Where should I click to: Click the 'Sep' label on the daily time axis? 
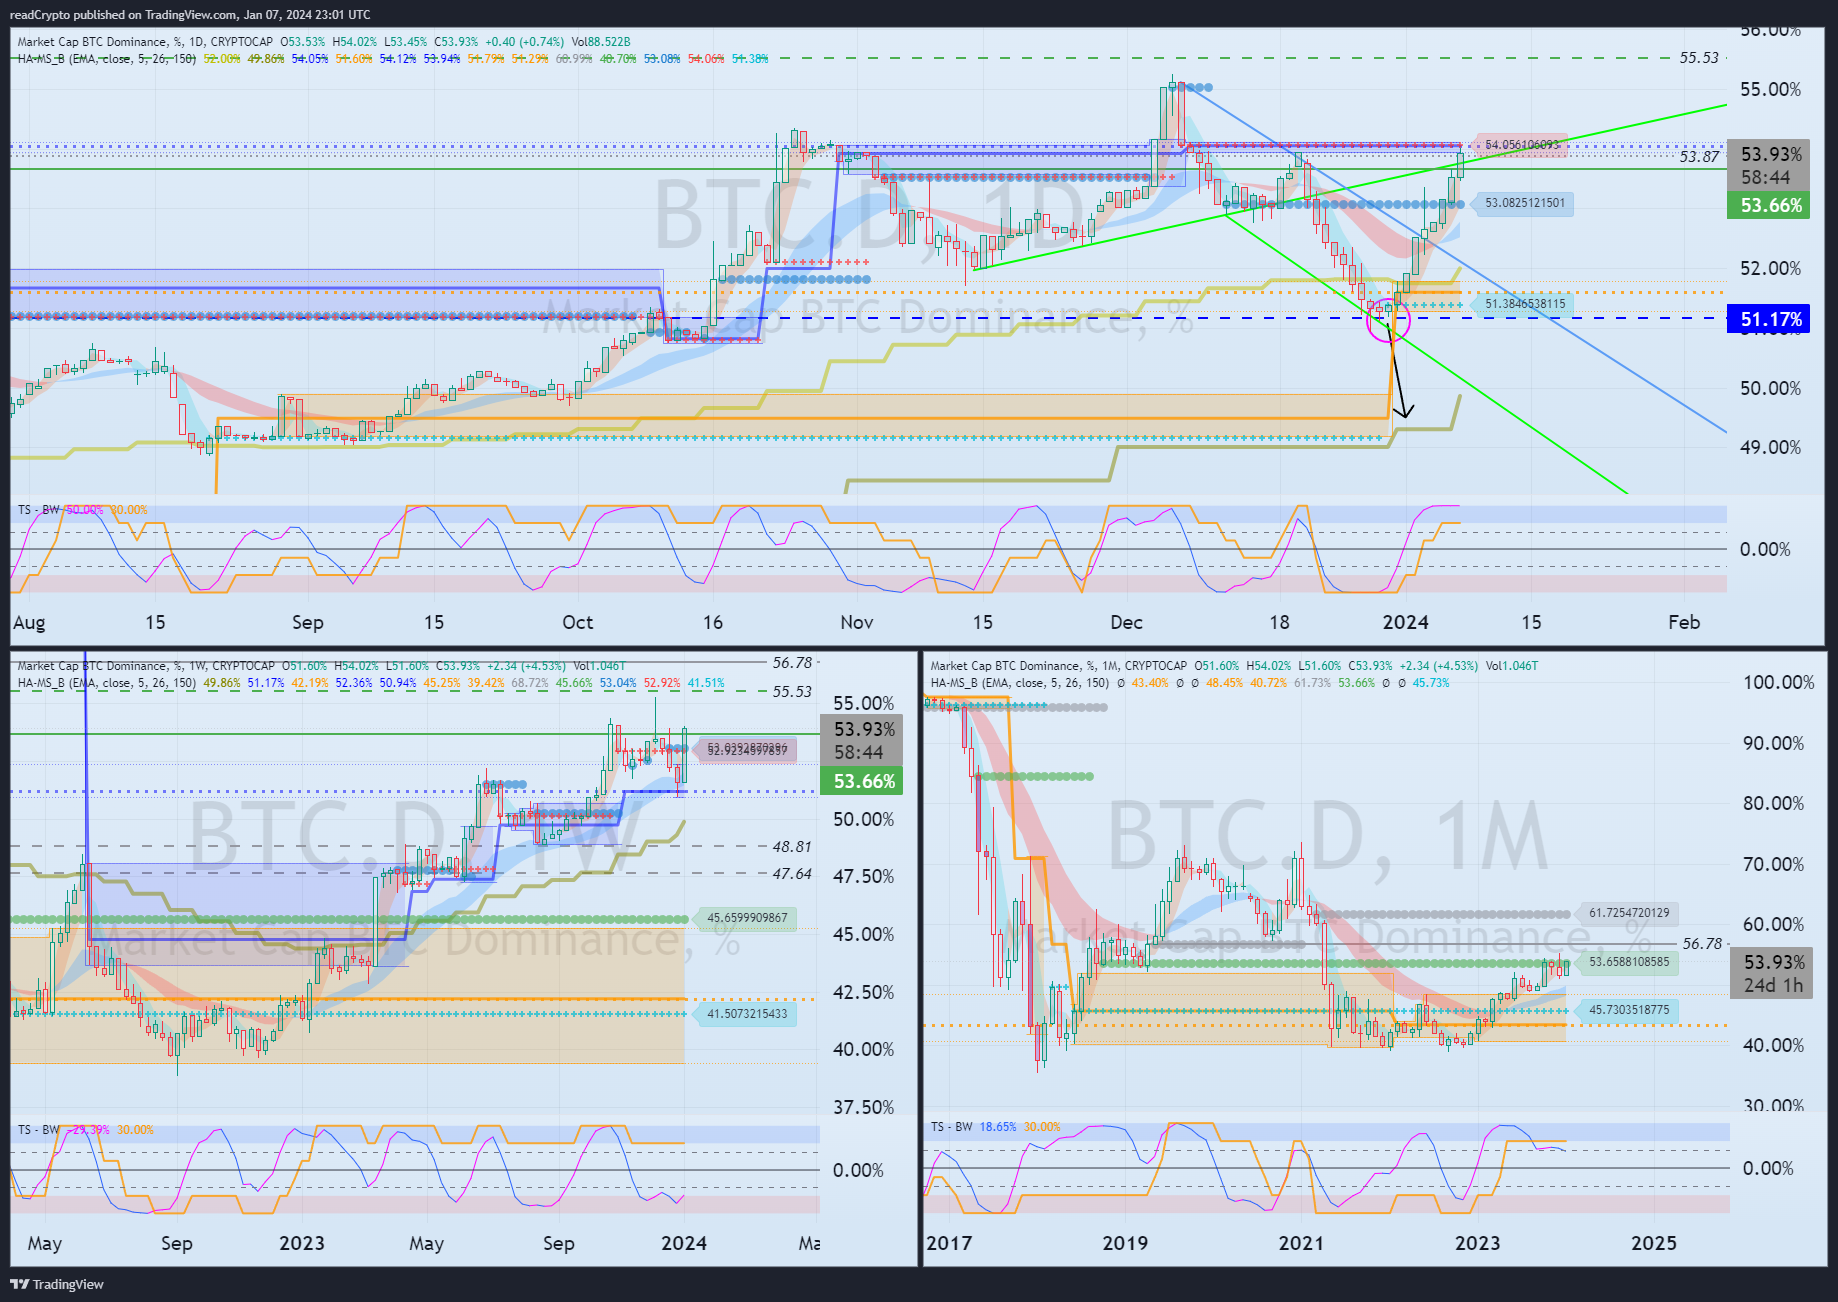click(x=307, y=623)
